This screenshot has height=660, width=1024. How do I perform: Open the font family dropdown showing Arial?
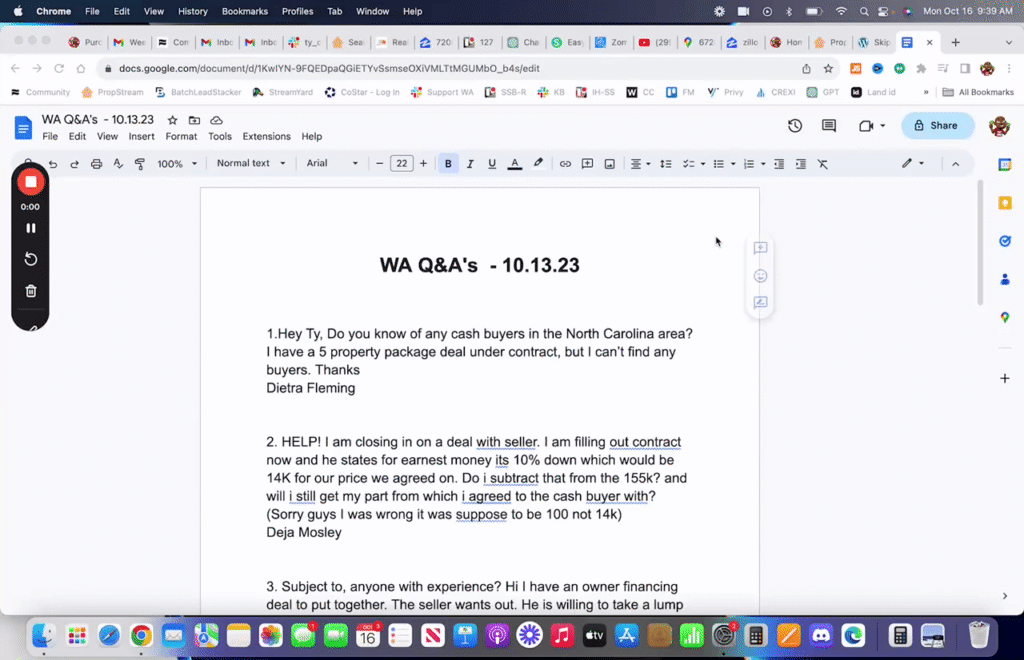click(330, 163)
